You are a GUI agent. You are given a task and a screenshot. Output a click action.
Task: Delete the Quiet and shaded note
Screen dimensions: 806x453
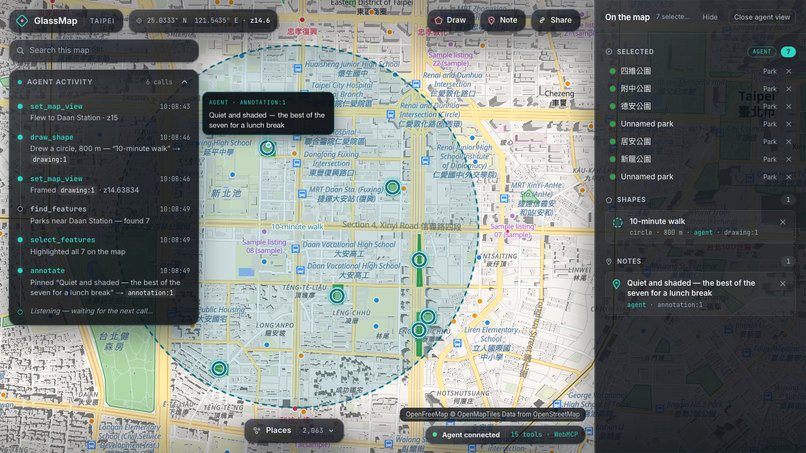point(782,284)
